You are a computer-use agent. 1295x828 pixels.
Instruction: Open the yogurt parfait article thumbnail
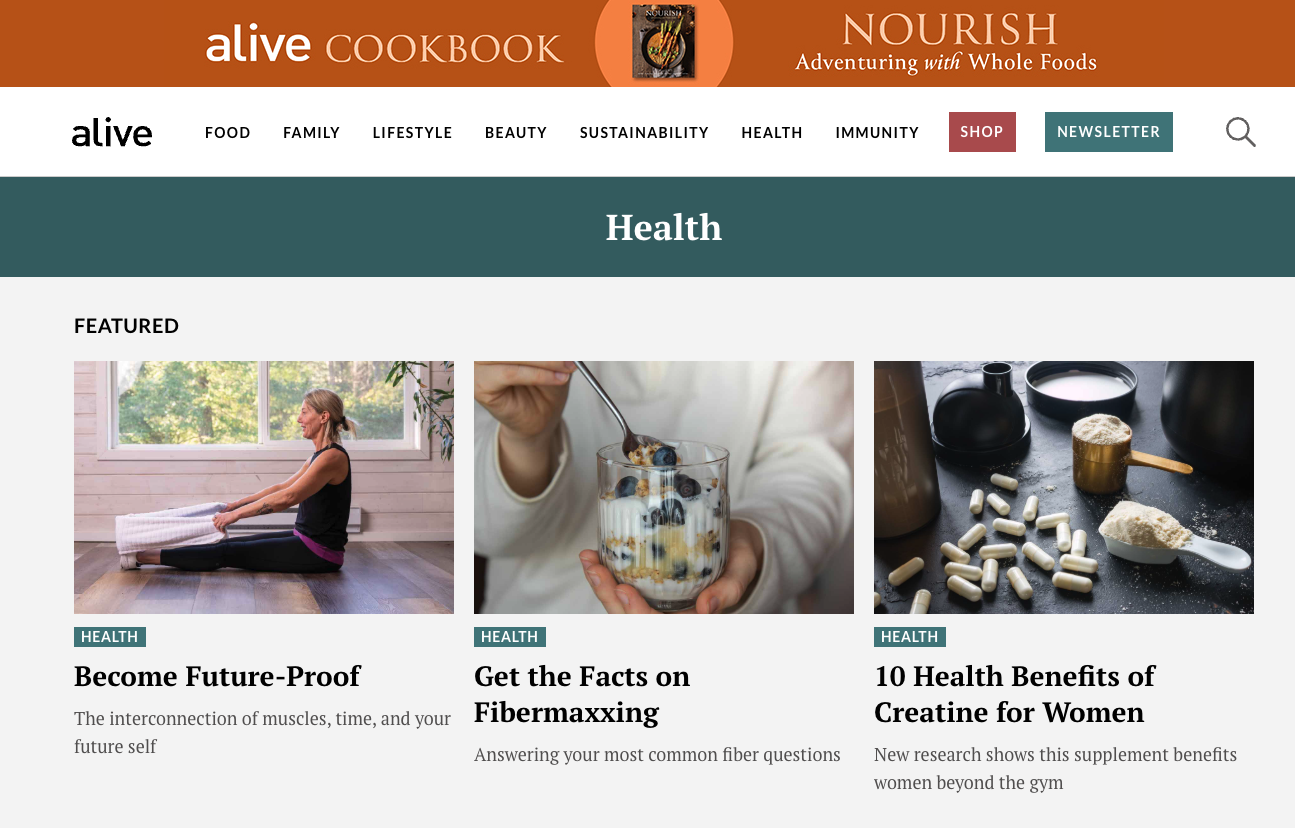[x=664, y=487]
